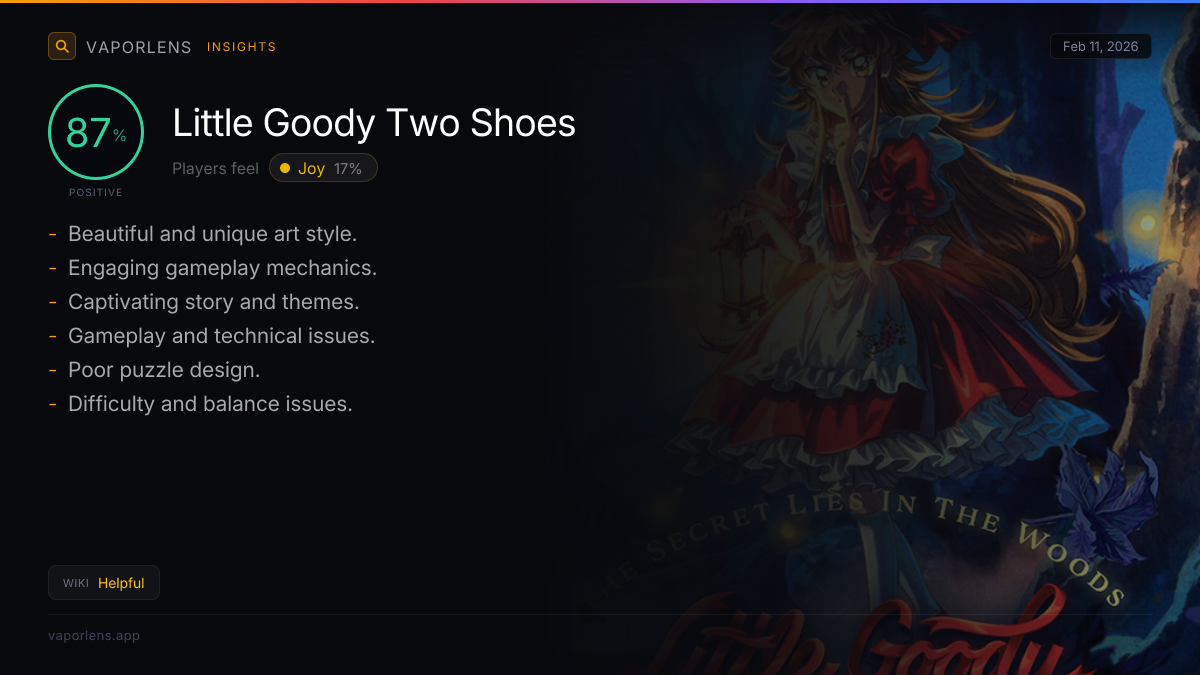The width and height of the screenshot is (1200, 675).
Task: Click the VaporLens magnifier logo icon
Action: click(x=62, y=46)
